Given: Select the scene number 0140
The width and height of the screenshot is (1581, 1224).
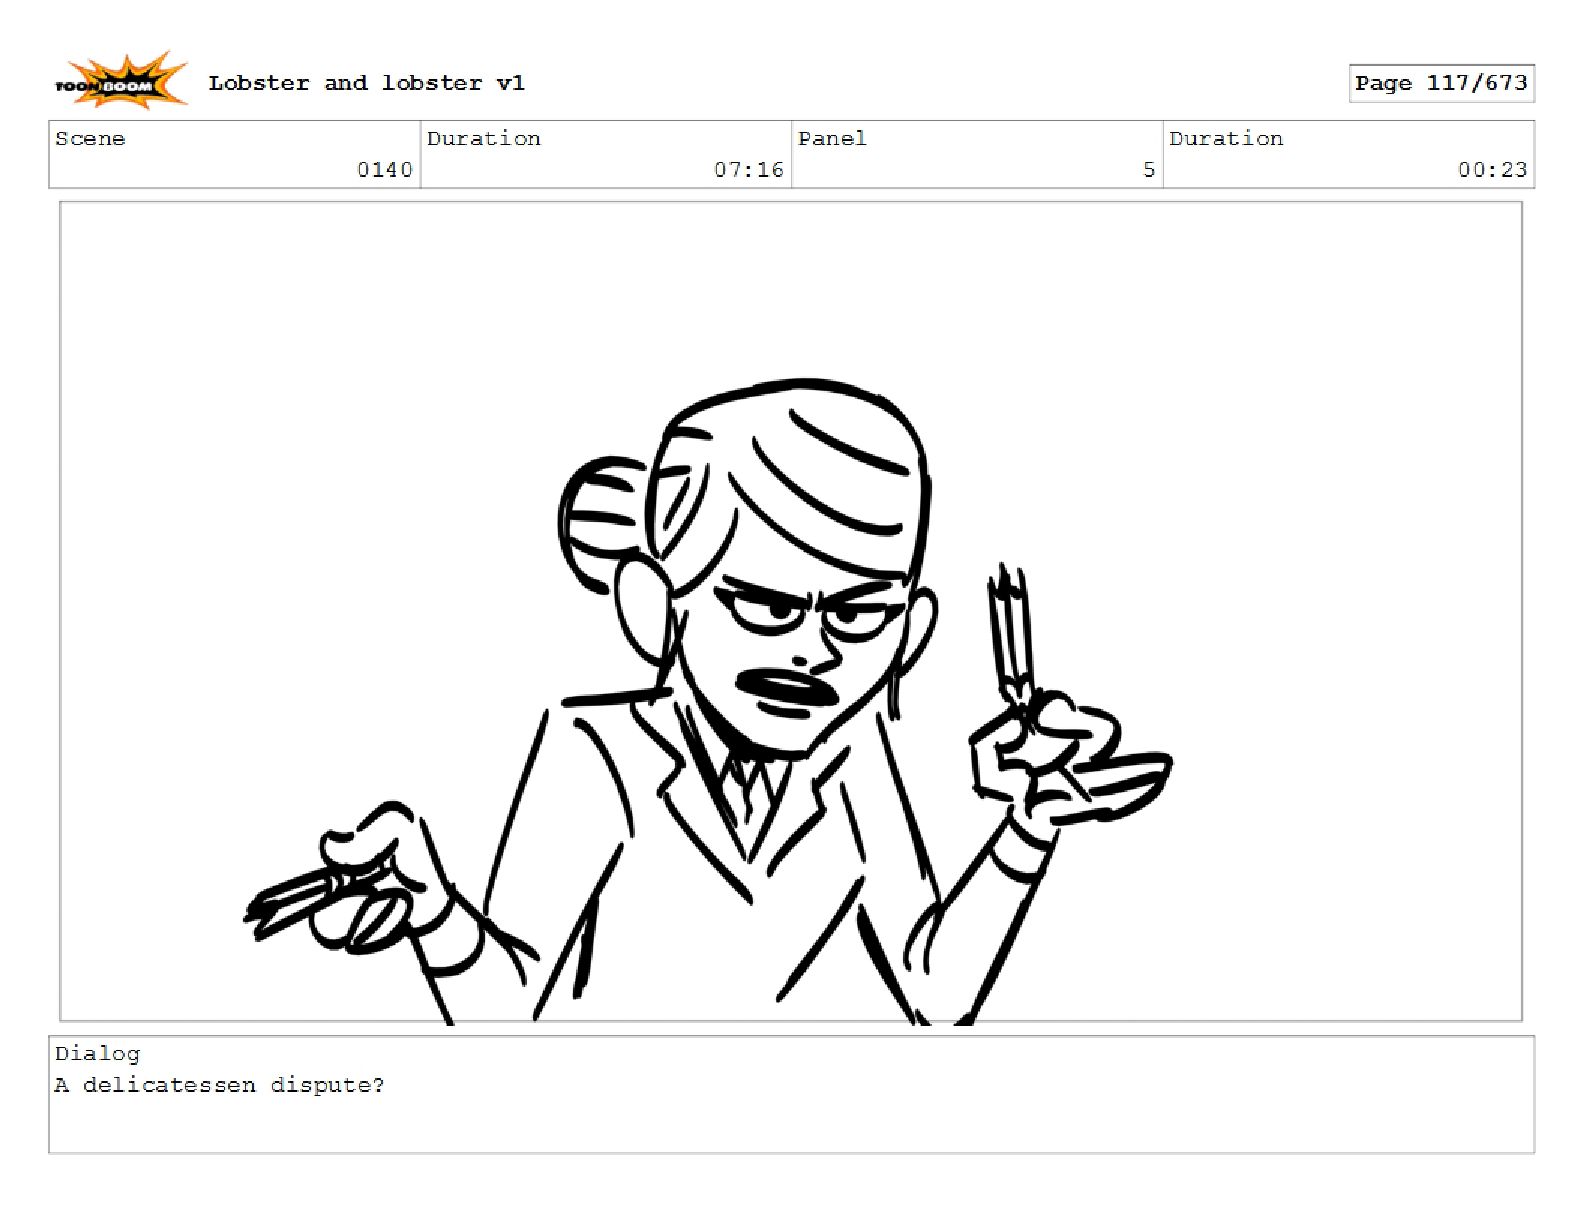Looking at the screenshot, I should point(385,170).
